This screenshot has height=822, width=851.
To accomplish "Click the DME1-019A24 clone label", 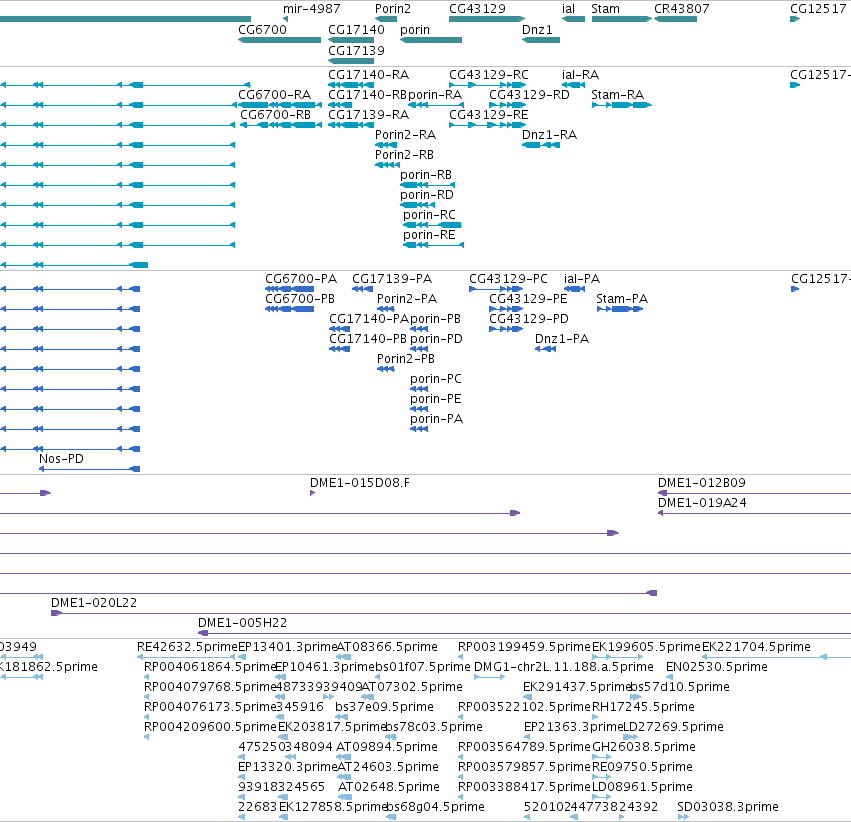I will (x=702, y=503).
